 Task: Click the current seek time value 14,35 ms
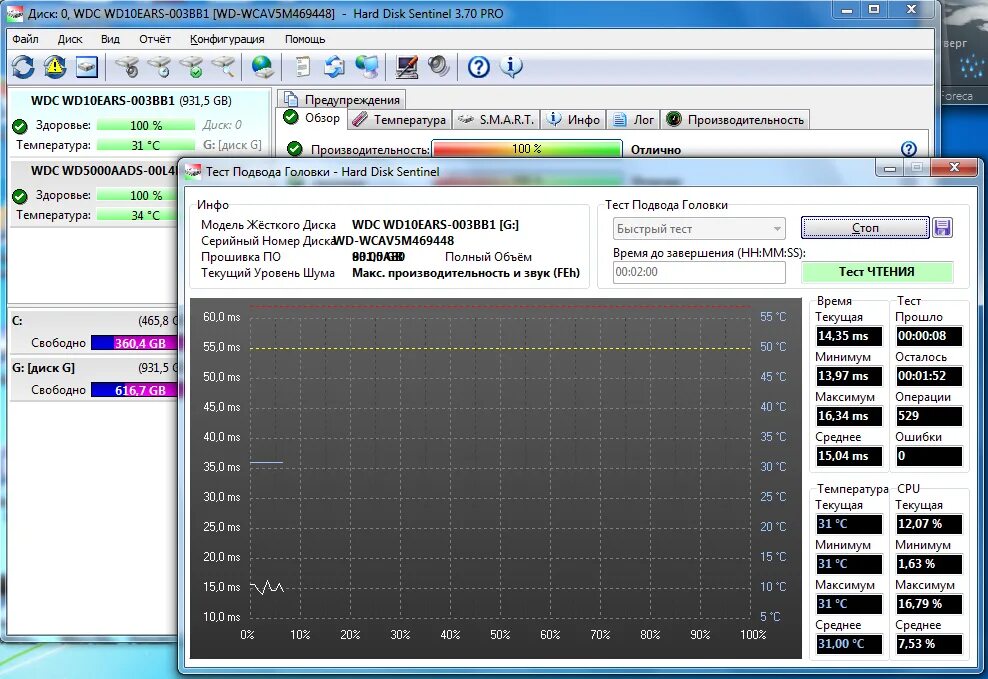[849, 336]
